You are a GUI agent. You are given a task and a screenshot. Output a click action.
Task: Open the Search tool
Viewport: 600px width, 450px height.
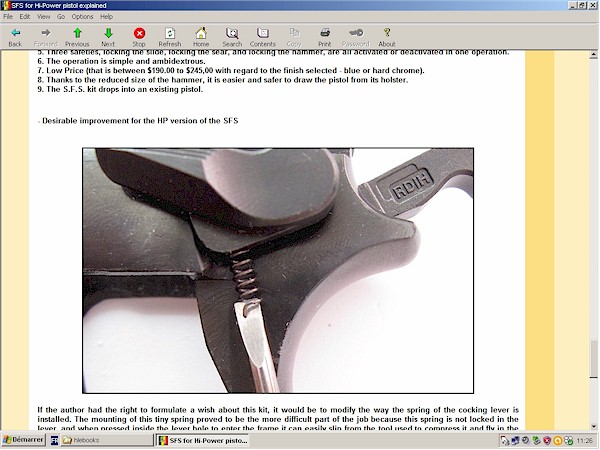(x=232, y=37)
